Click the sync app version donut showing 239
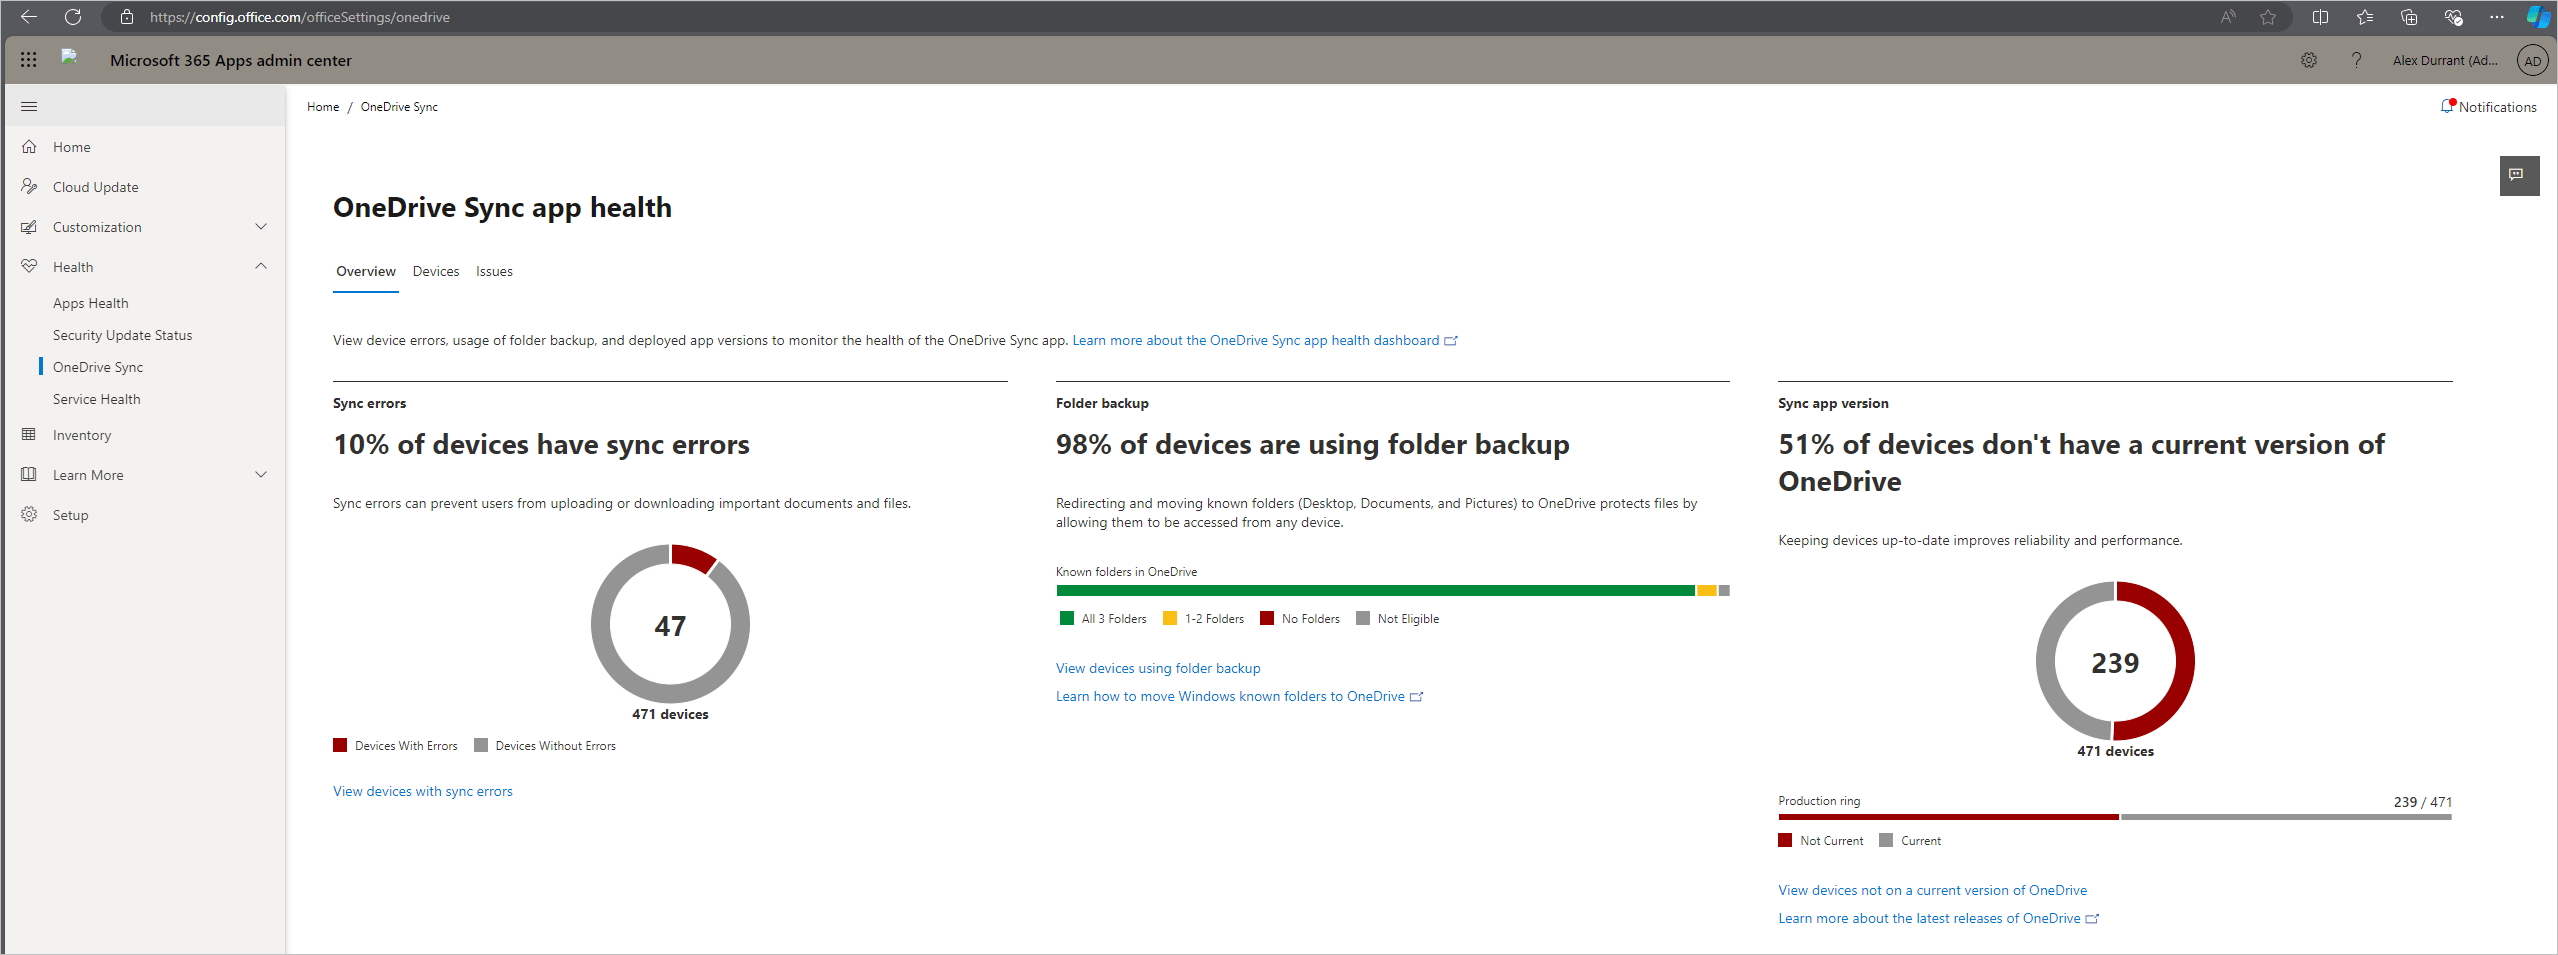Image resolution: width=2558 pixels, height=955 pixels. coord(2115,662)
